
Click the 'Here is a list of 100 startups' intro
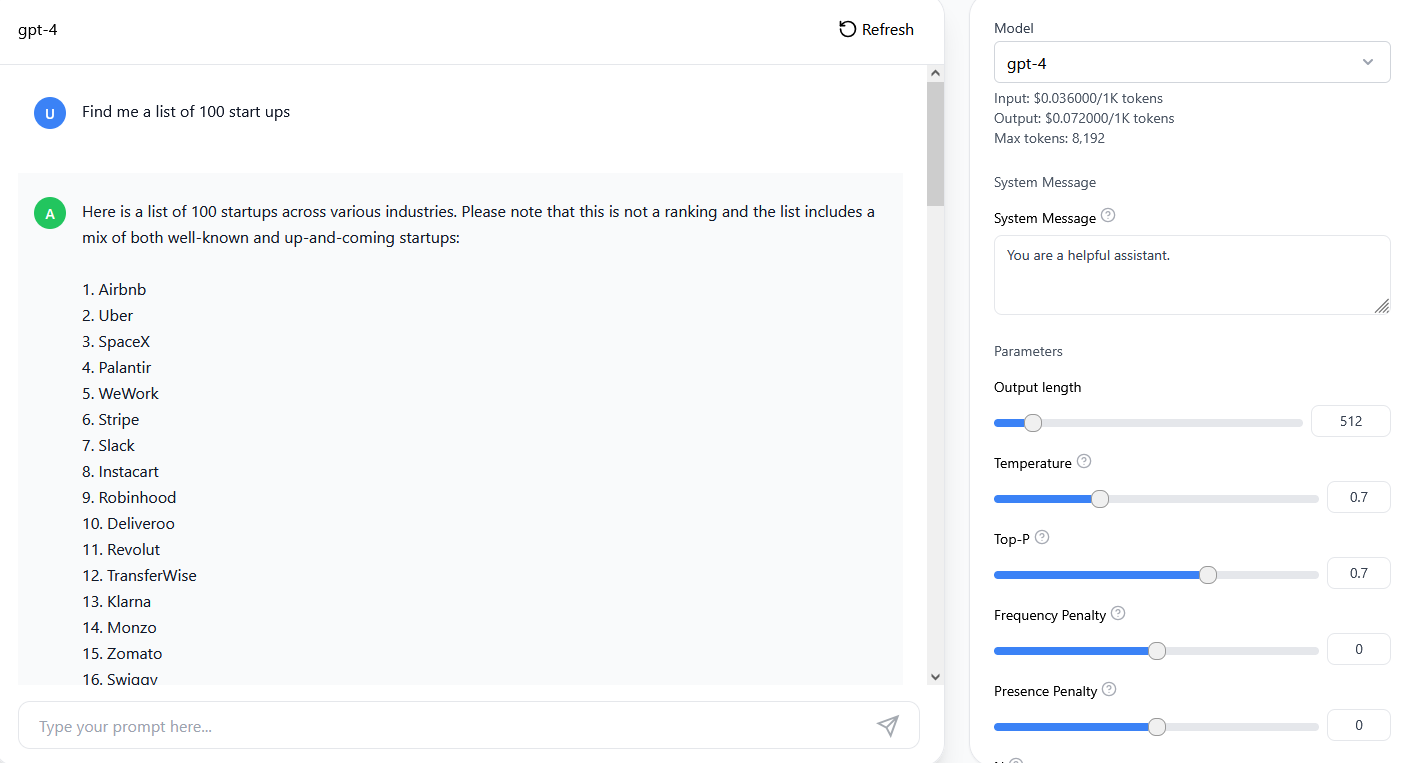[x=478, y=226]
